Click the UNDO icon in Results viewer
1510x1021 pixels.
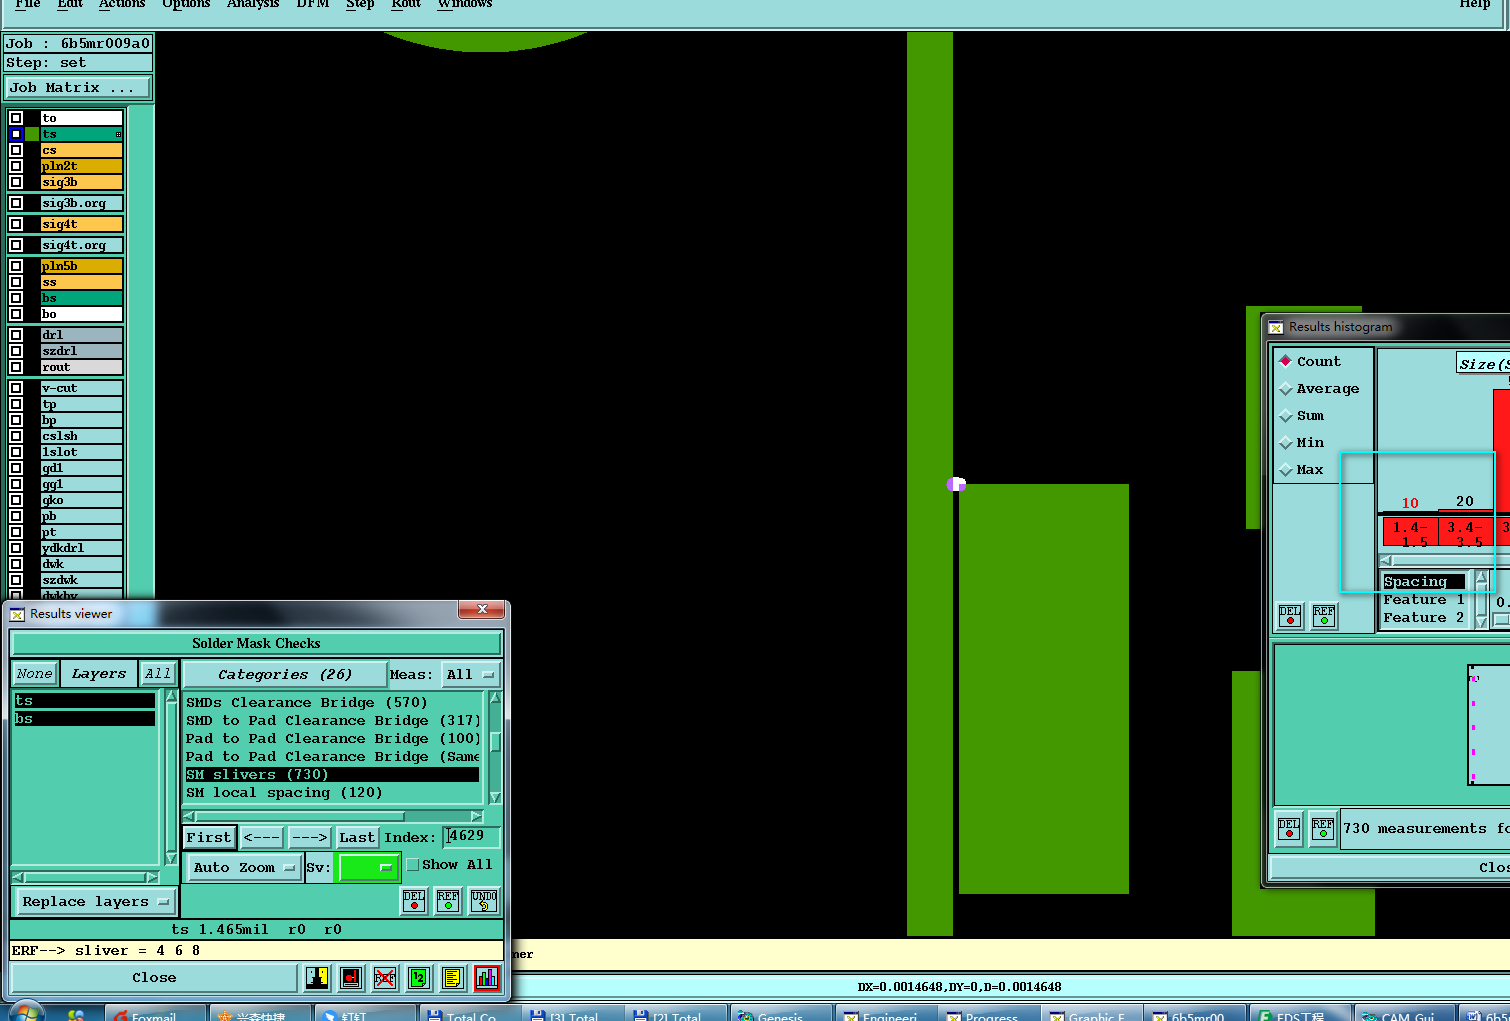click(x=484, y=901)
